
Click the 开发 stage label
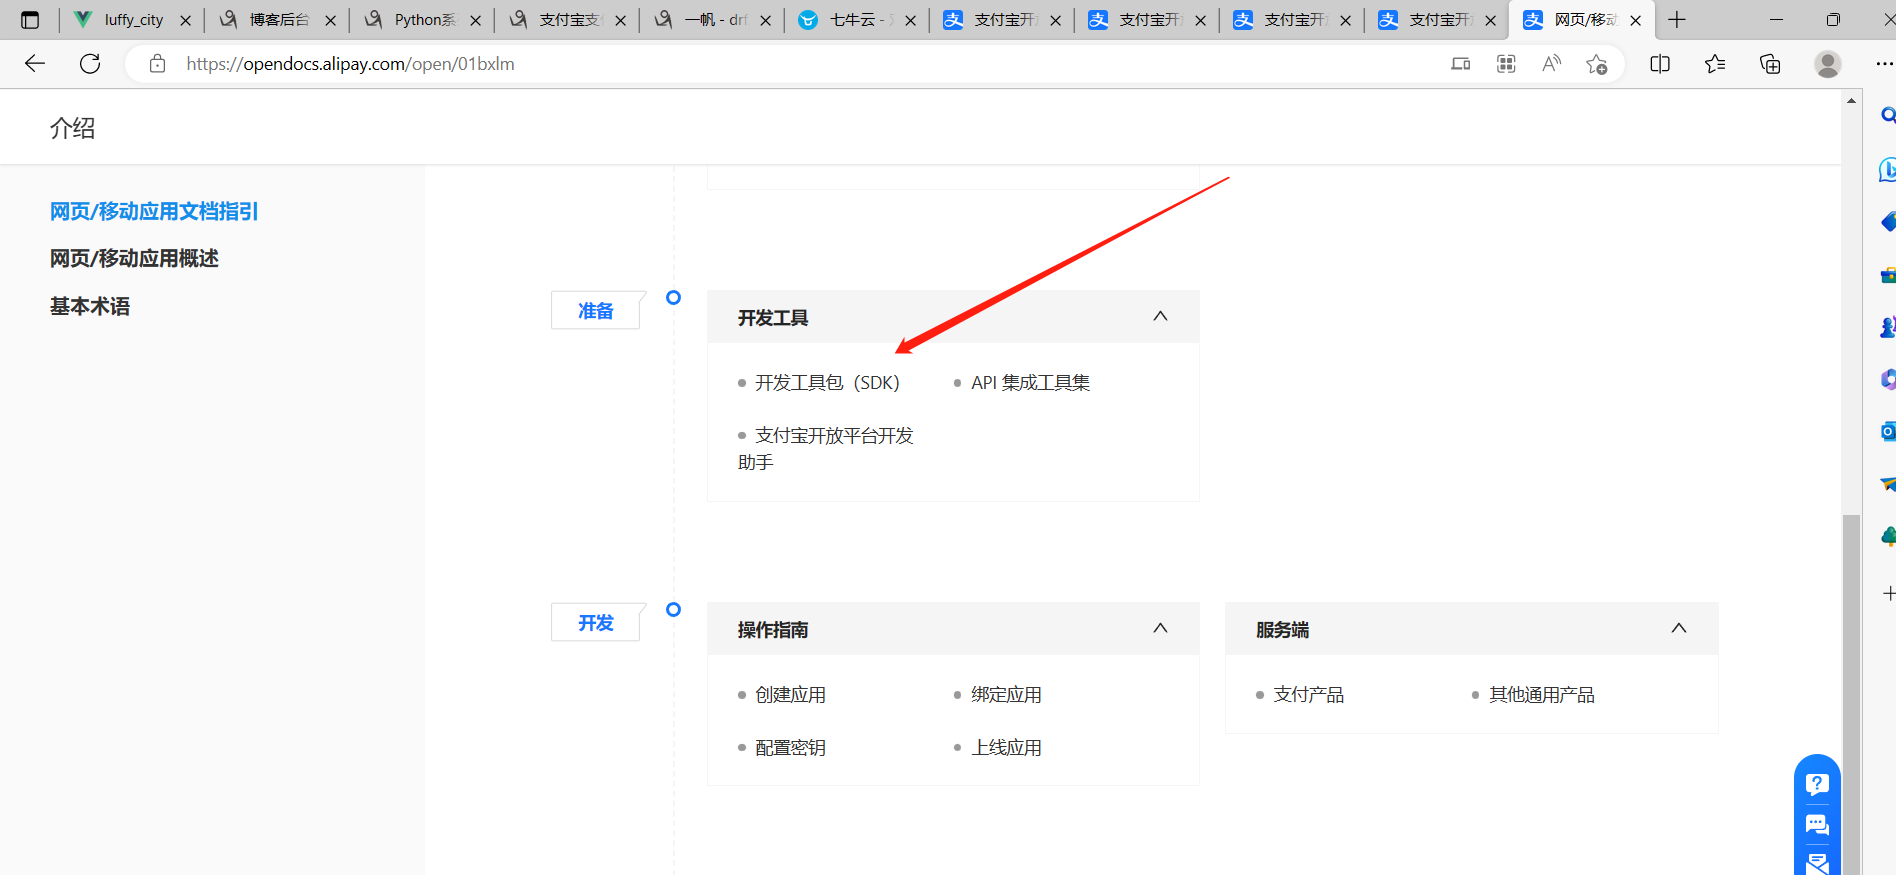pyautogui.click(x=596, y=623)
